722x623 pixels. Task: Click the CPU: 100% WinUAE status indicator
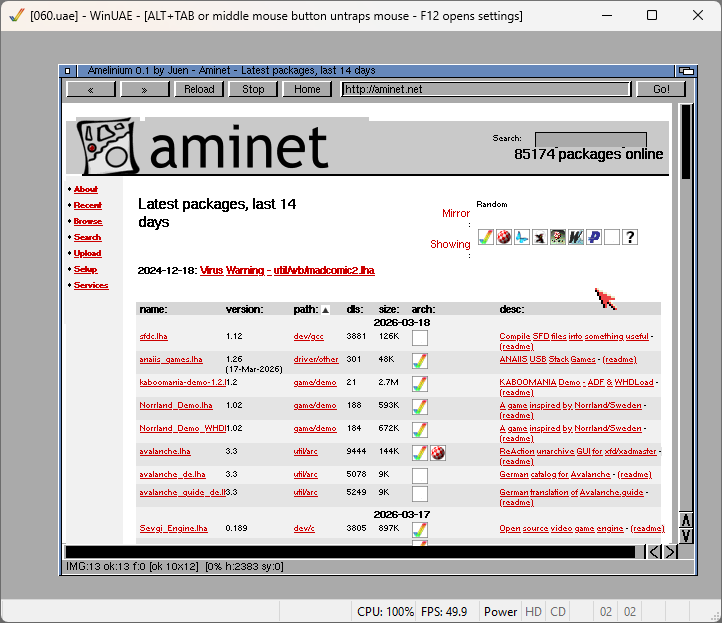click(x=385, y=611)
